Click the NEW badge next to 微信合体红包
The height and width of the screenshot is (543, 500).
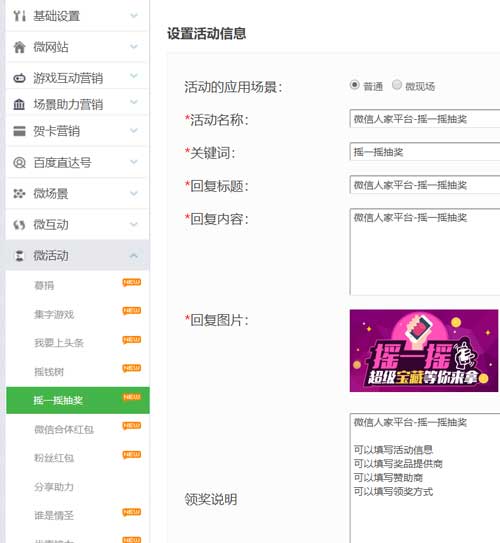click(132, 426)
